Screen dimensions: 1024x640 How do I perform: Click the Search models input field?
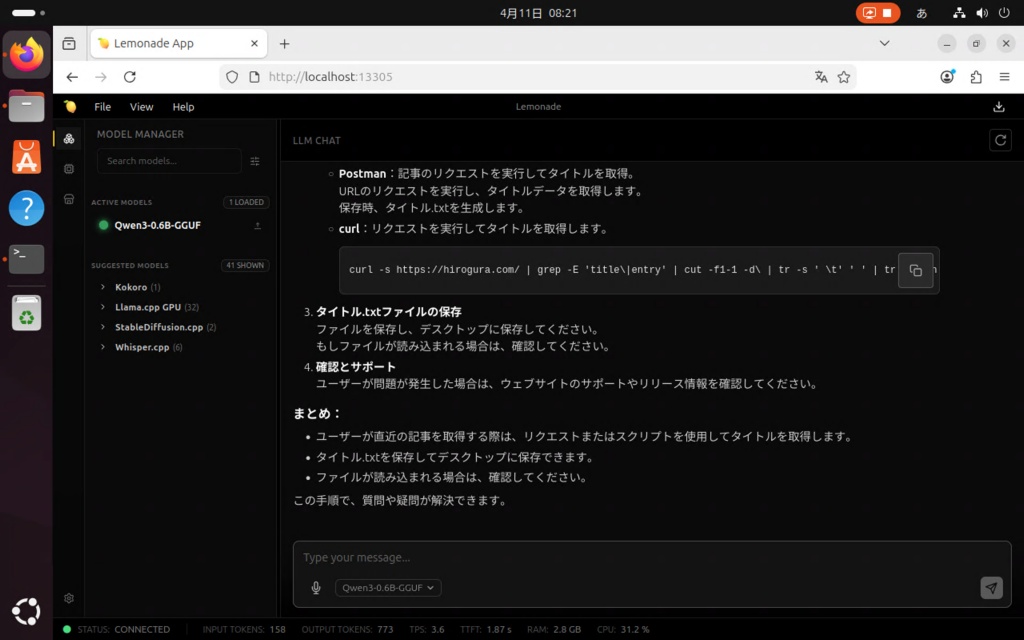[x=168, y=161]
